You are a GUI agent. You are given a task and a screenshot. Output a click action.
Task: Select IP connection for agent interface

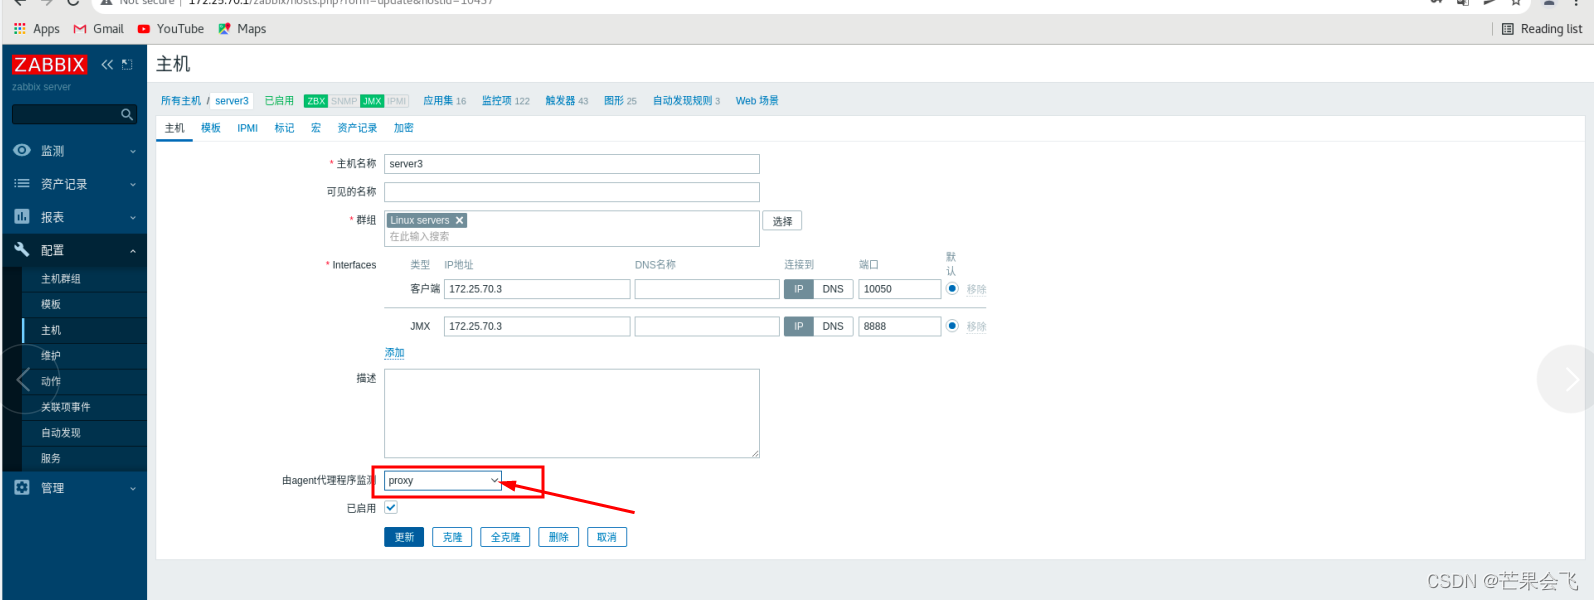(798, 289)
